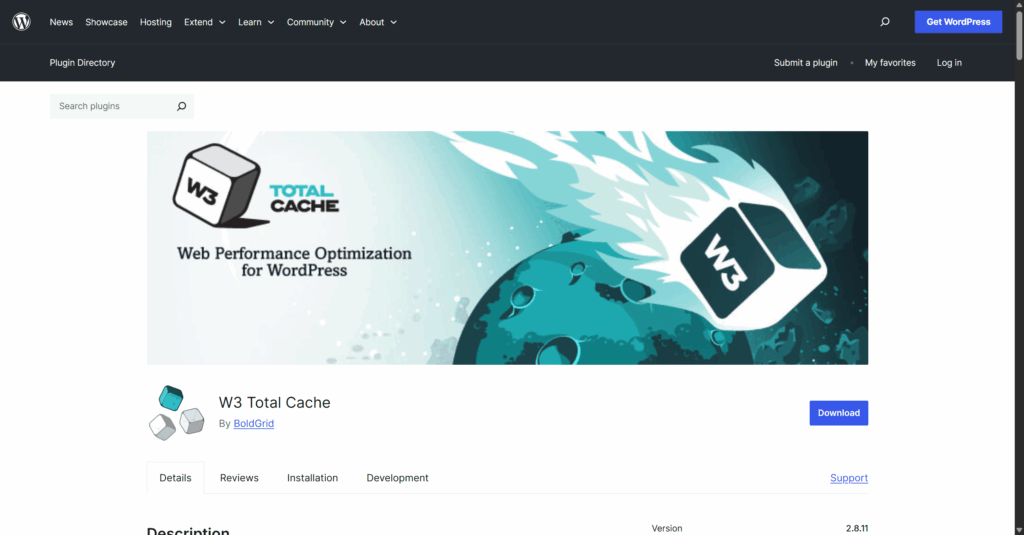Screen dimensions: 1024x535
Task: Open the Hosting page
Action: point(155,22)
